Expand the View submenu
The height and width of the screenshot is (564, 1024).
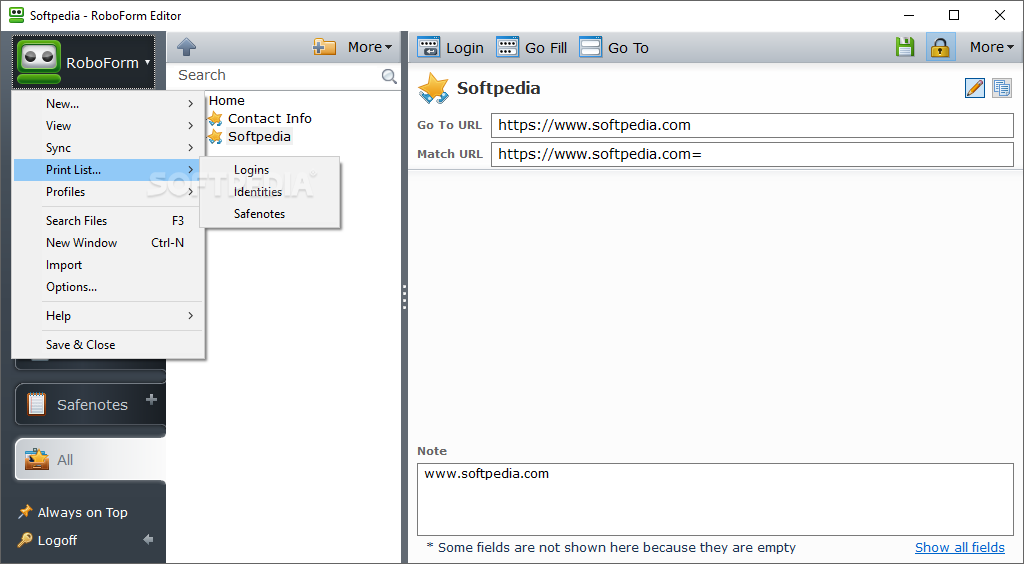[108, 125]
